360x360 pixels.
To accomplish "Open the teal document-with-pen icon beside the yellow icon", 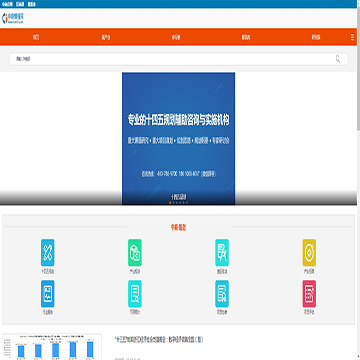I will tap(222, 253).
